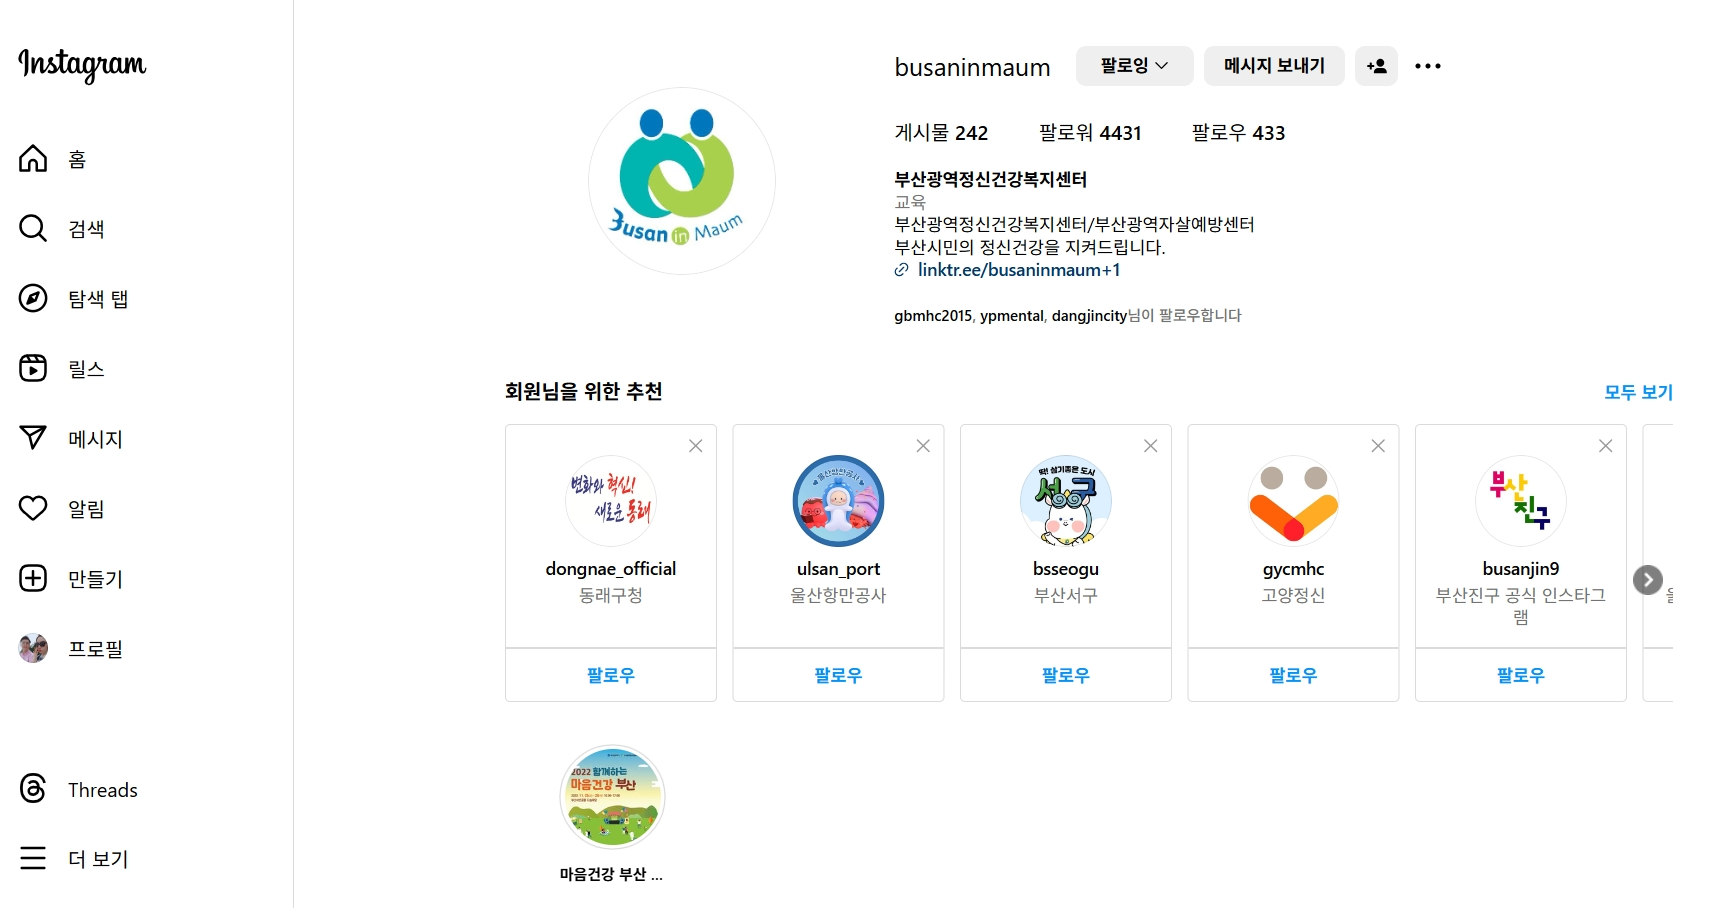
Task: Open the Messages paper plane icon
Action: point(33,438)
